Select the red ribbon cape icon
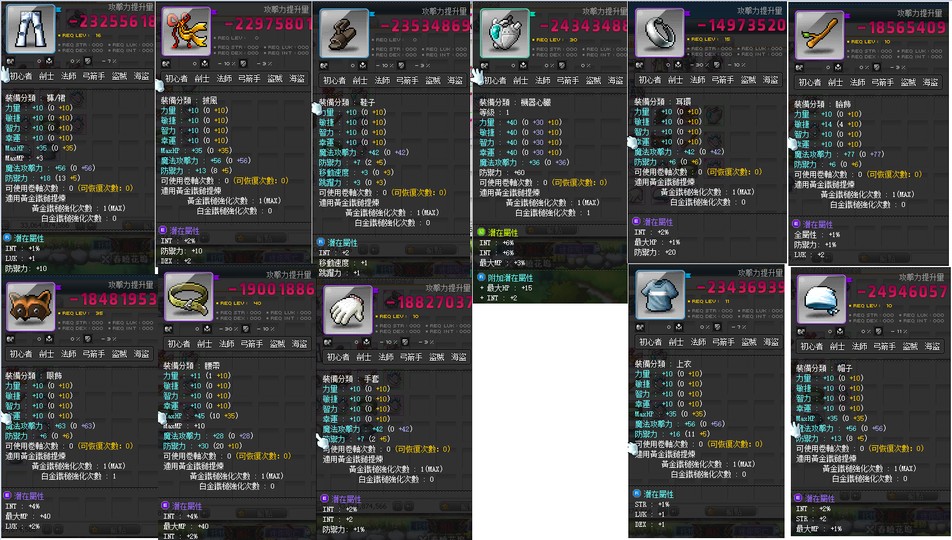952x540 pixels. tap(186, 32)
